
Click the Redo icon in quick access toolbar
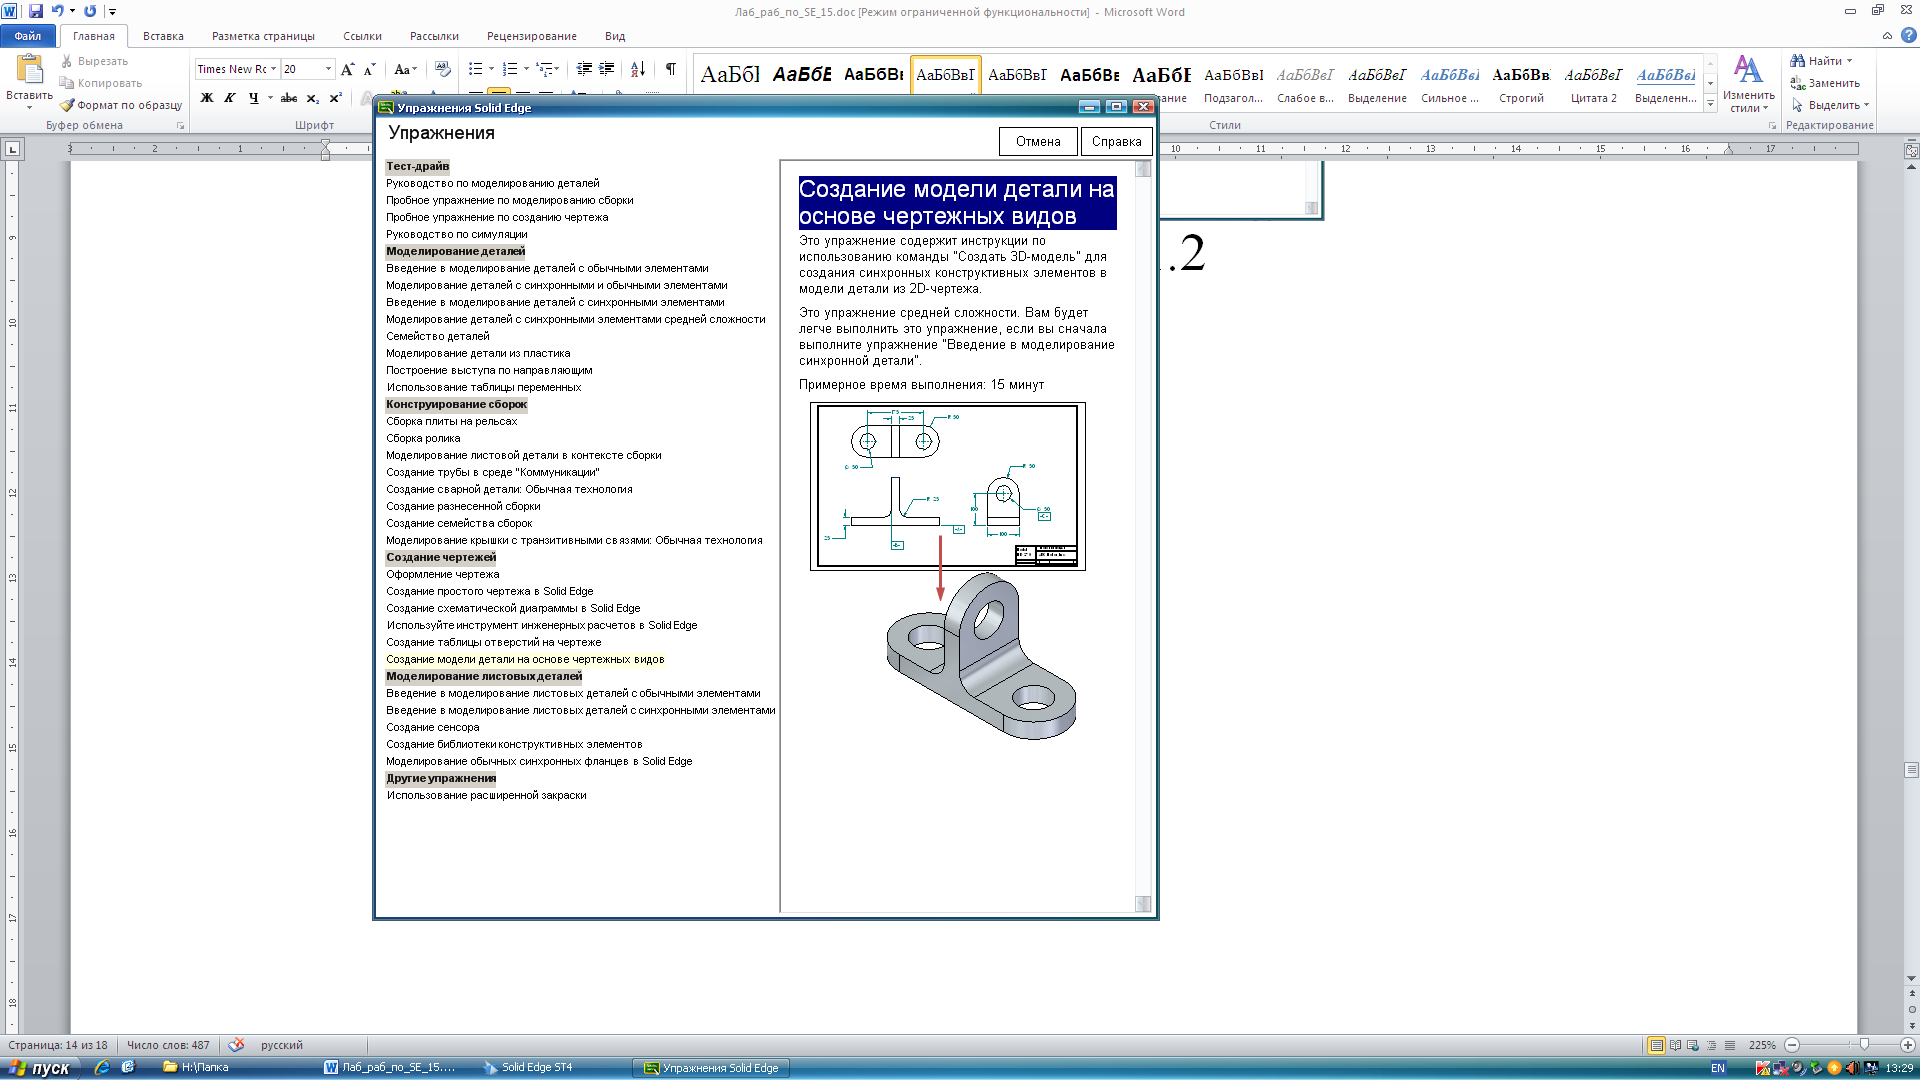coord(90,11)
